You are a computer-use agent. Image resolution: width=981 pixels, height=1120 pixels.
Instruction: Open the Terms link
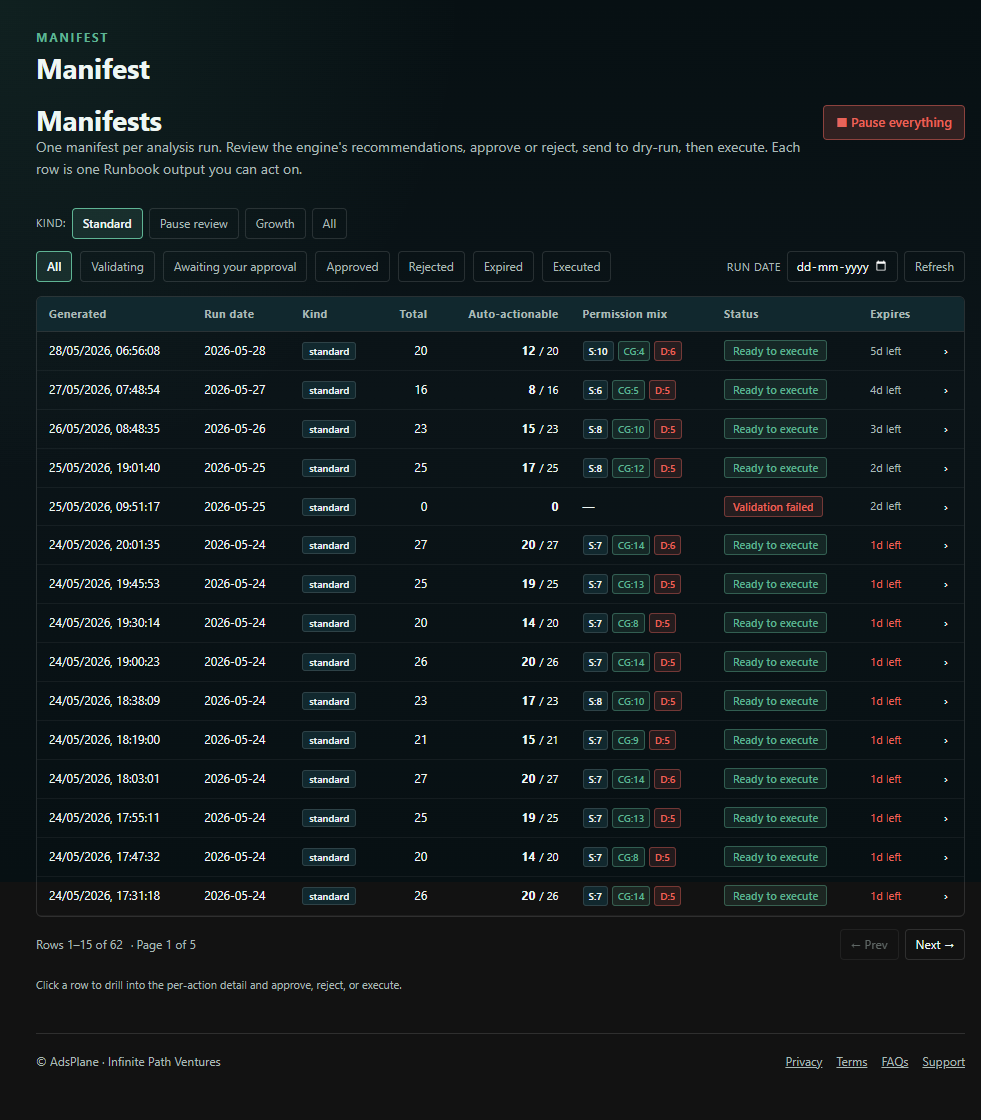852,1062
